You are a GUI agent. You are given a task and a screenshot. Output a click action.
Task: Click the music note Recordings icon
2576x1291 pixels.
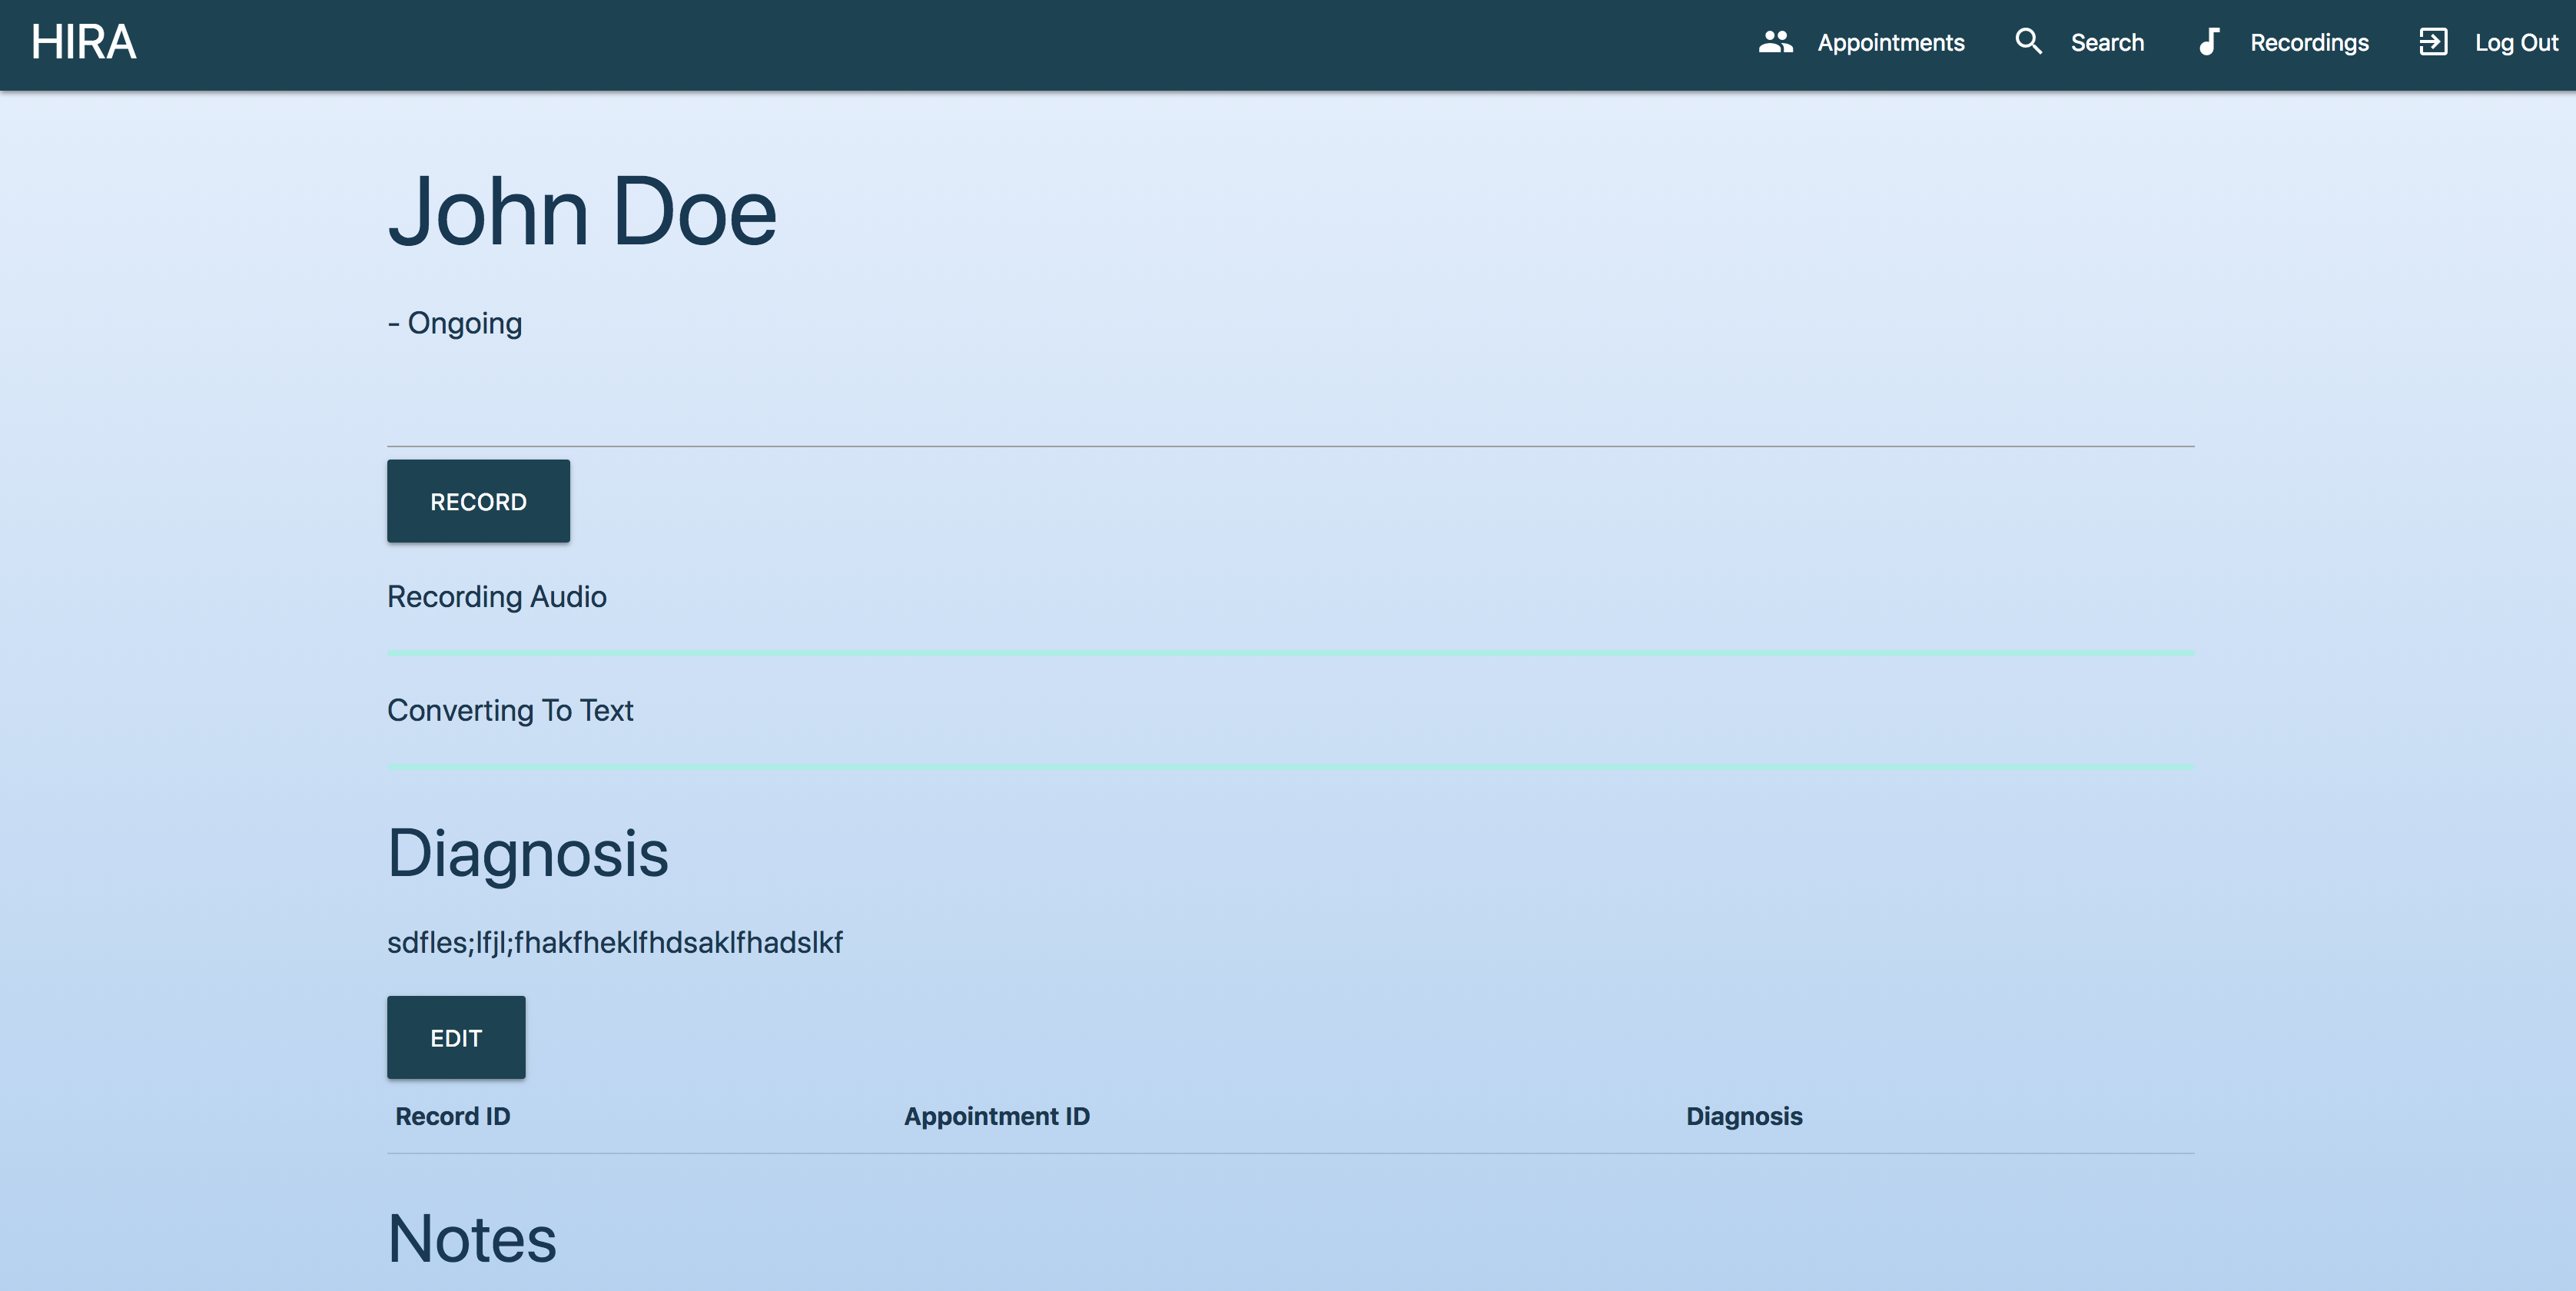2209,42
